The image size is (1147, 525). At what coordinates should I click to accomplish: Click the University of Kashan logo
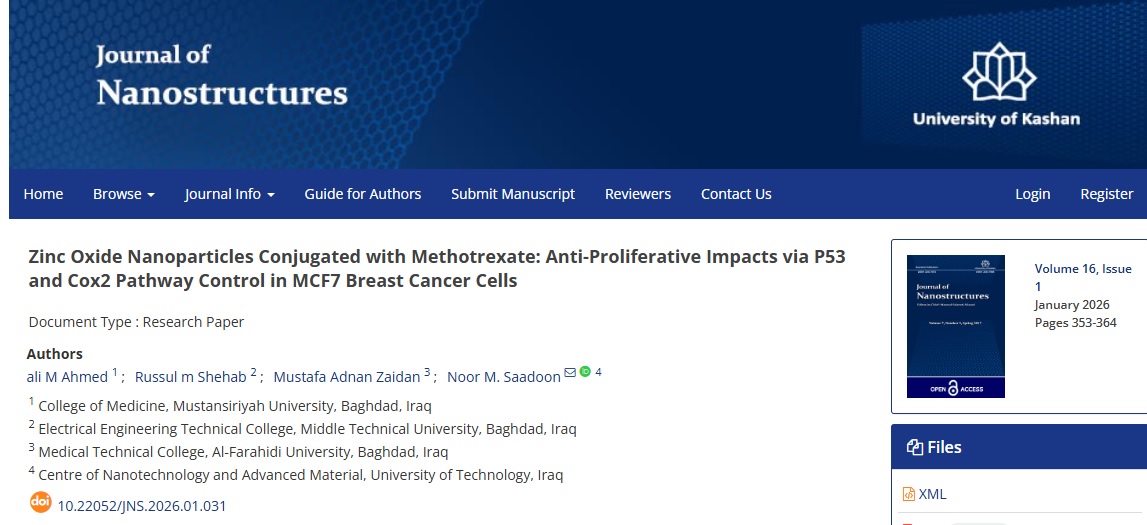point(996,85)
